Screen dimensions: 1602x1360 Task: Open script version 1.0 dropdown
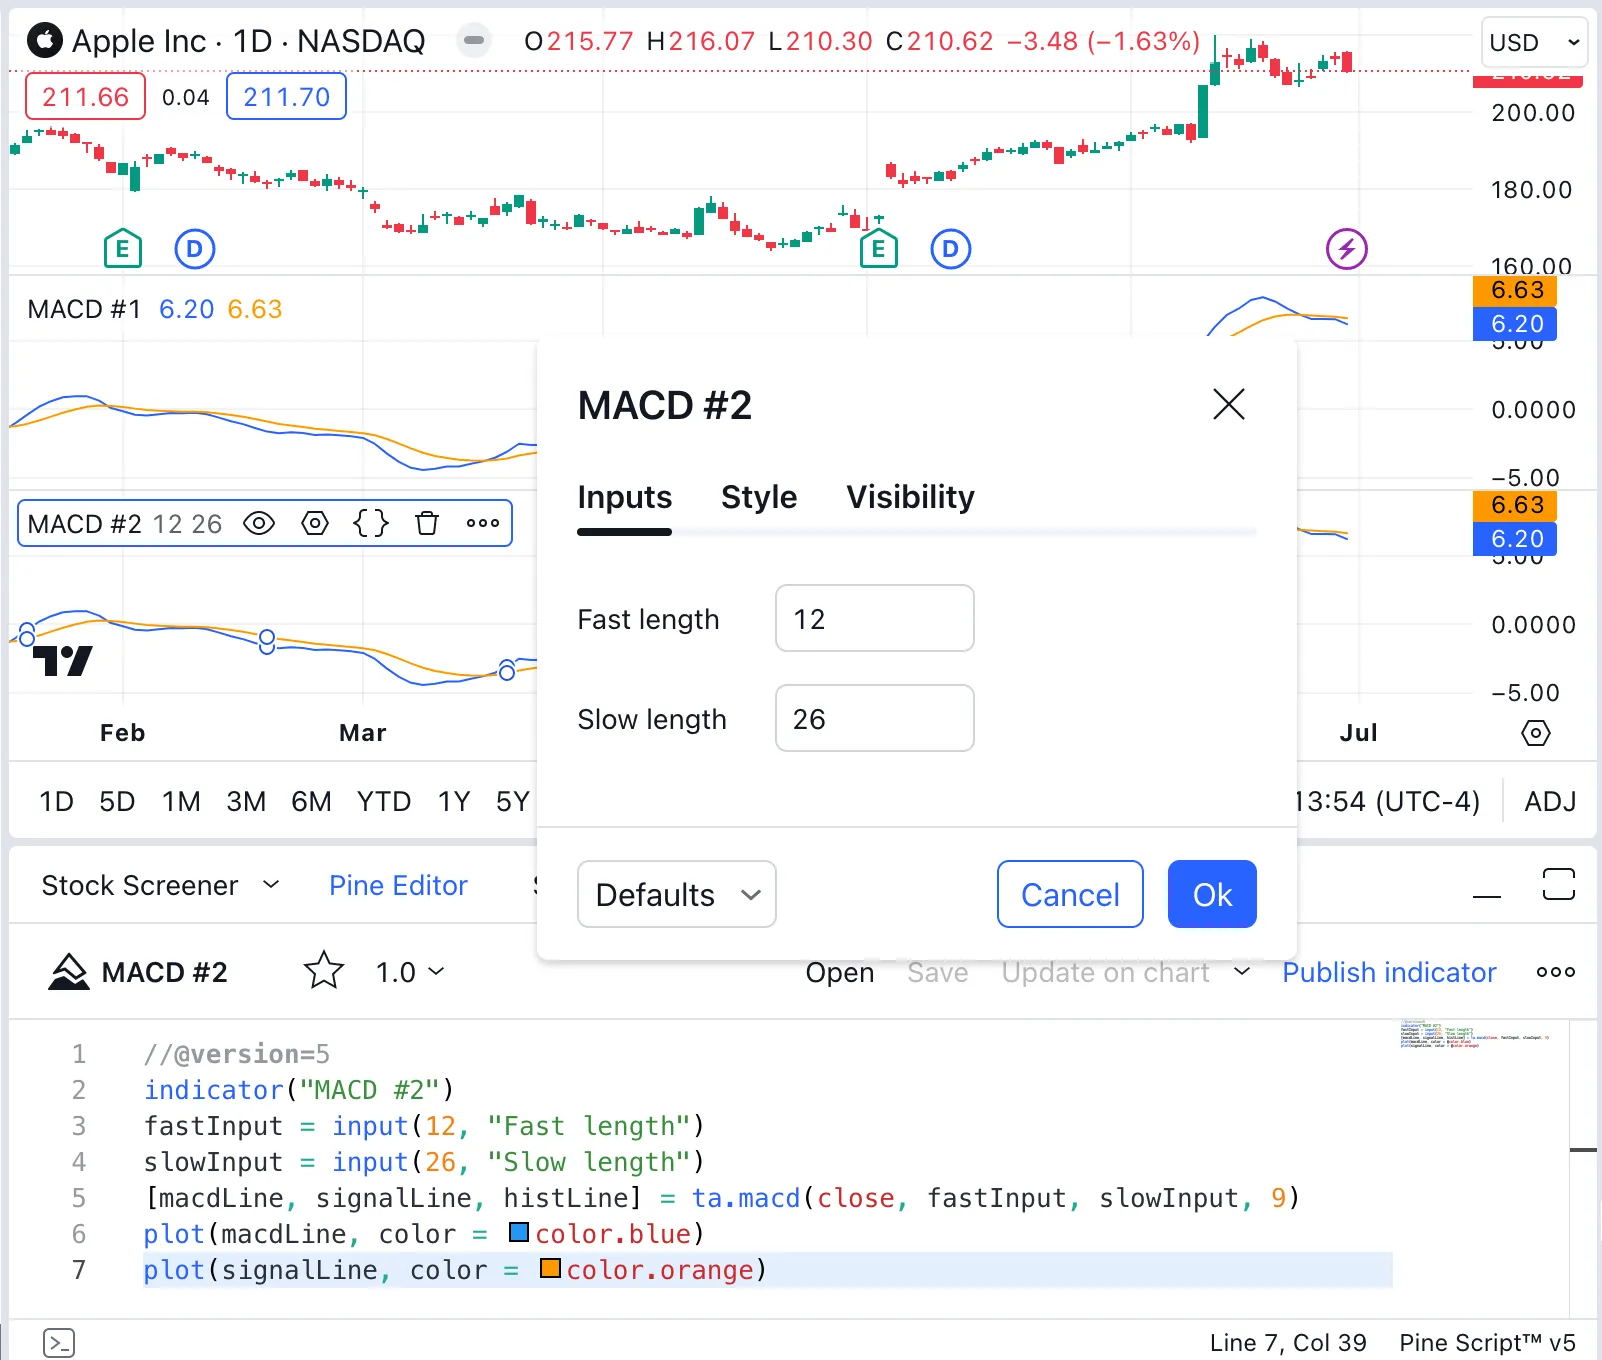point(410,972)
